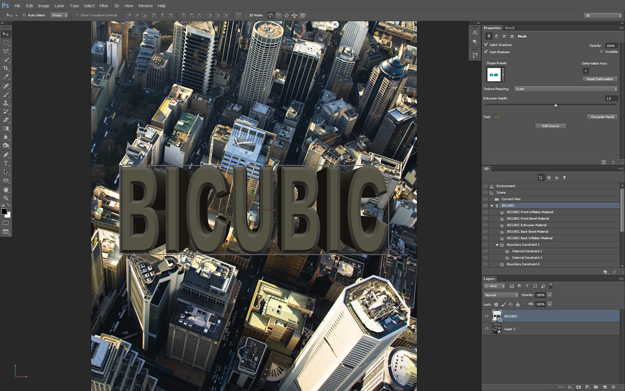Open the Filter menu
This screenshot has height=391, width=625.
(x=104, y=6)
